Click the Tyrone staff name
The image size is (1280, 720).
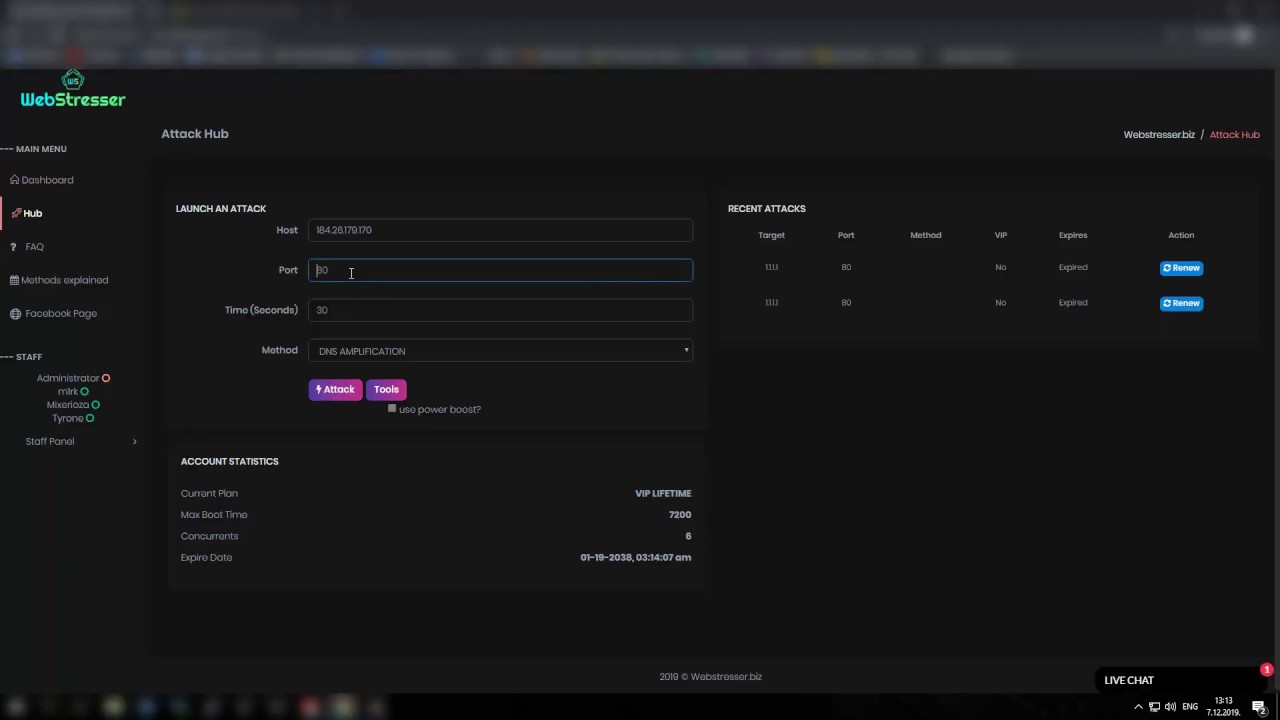(68, 418)
